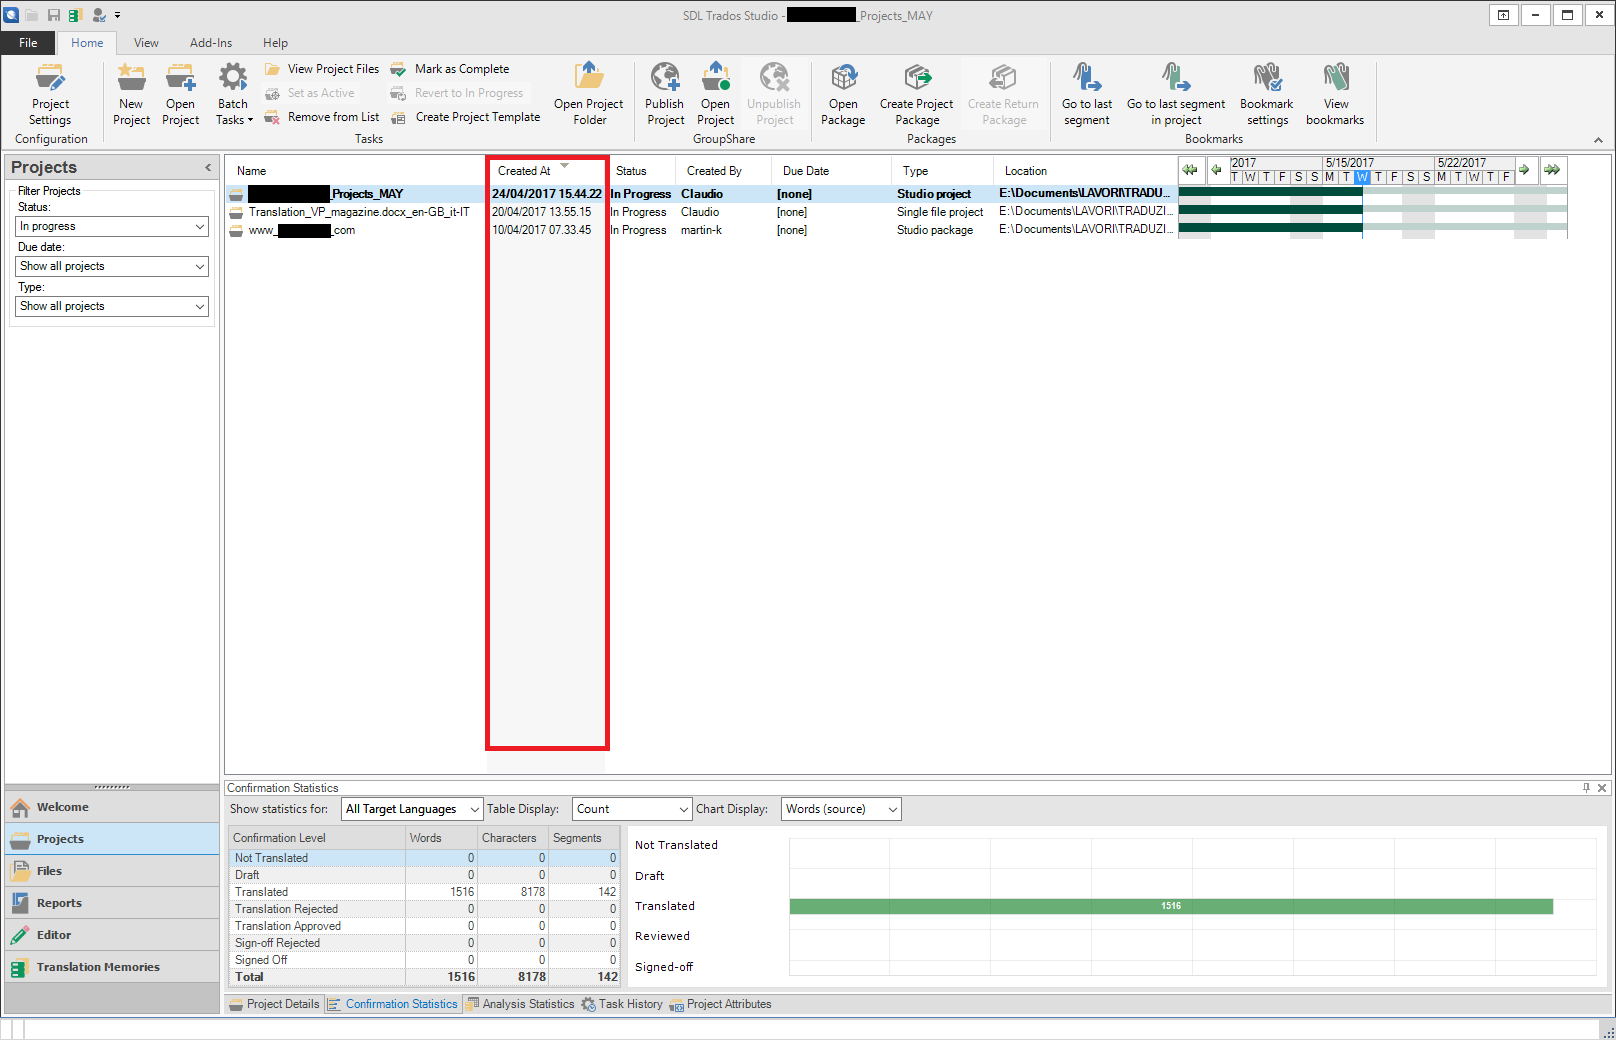Click the Single file project type cell
Image resolution: width=1616 pixels, height=1040 pixels.
940,212
